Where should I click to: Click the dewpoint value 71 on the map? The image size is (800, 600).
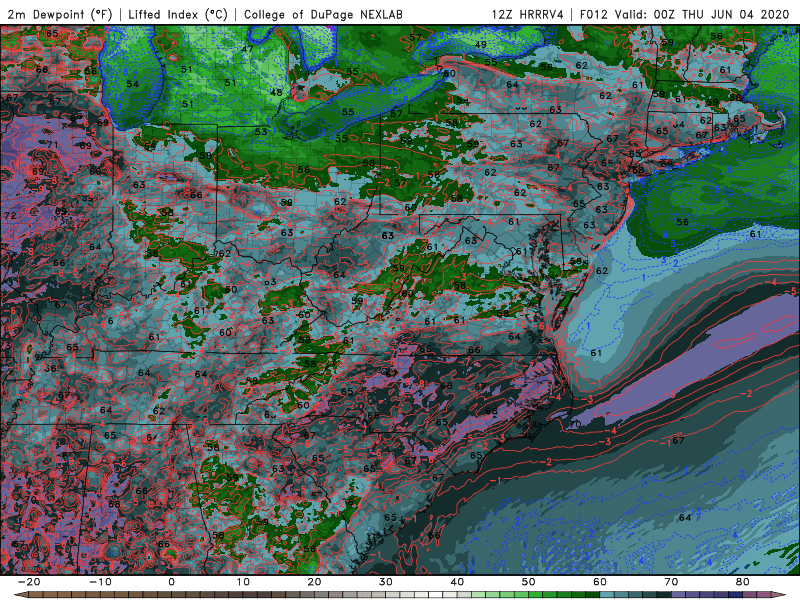(53, 145)
